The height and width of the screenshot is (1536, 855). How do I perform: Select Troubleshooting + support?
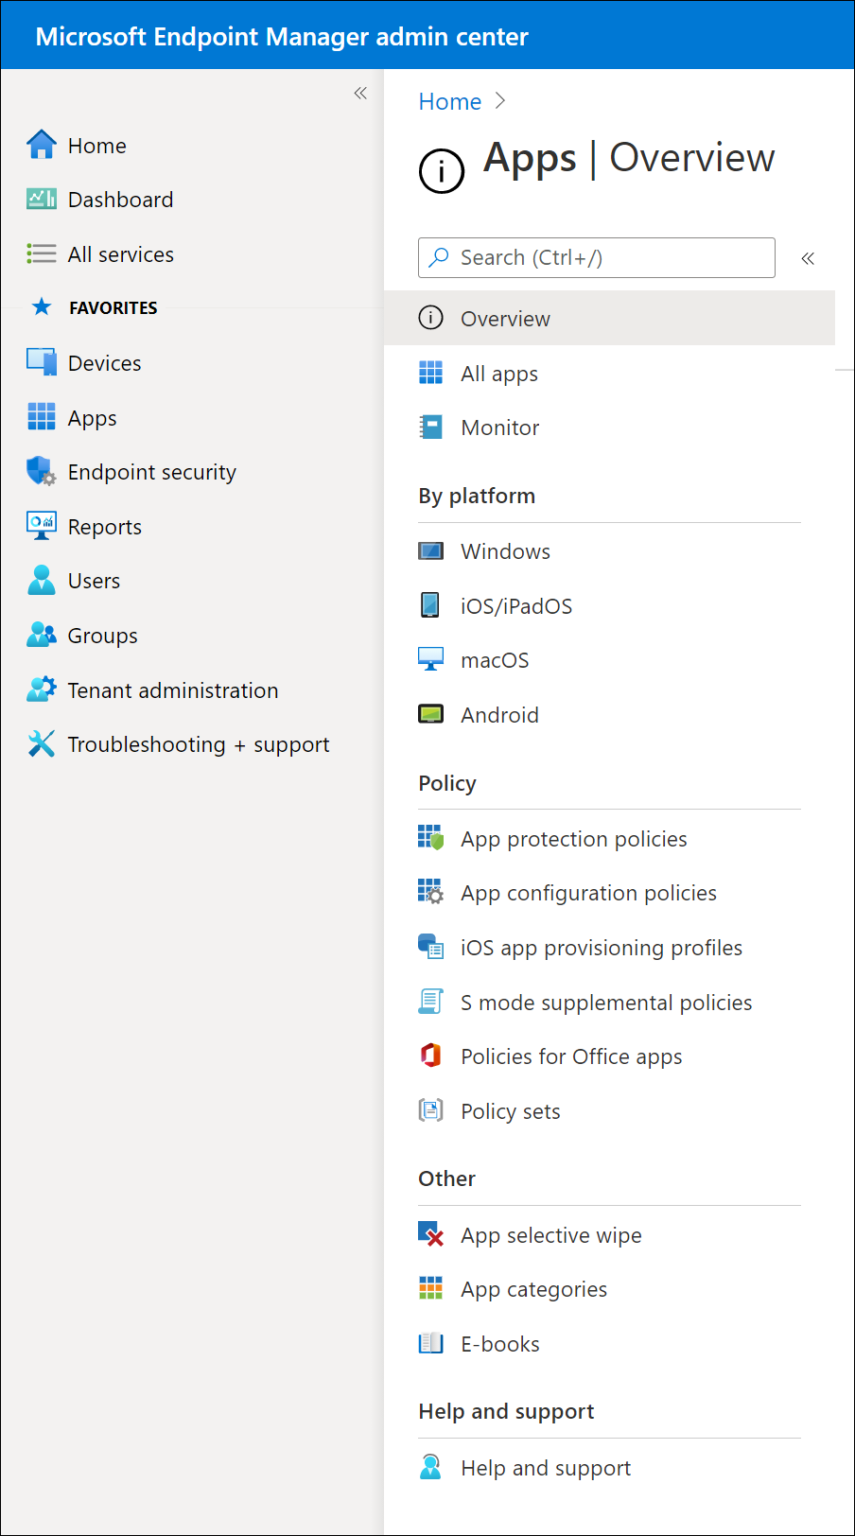coord(198,744)
